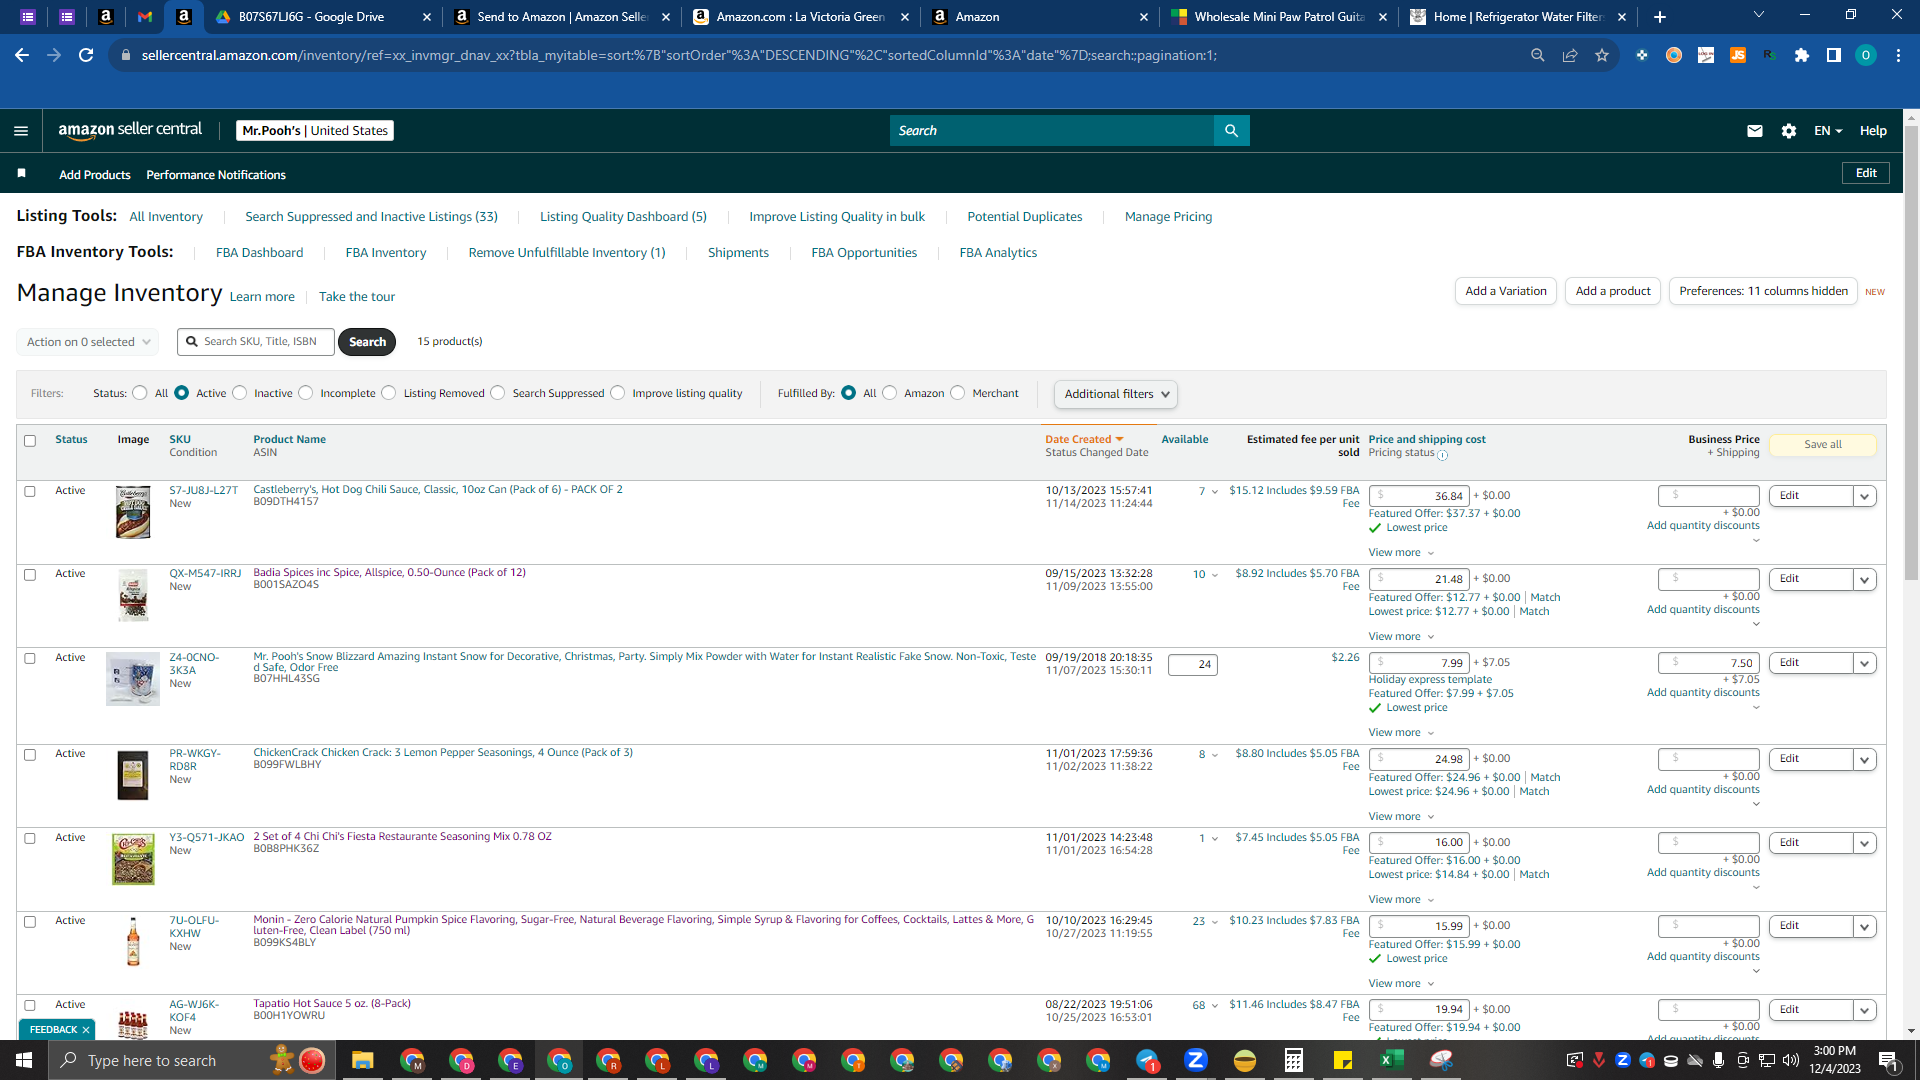Image resolution: width=1920 pixels, height=1080 pixels.
Task: Open the Additional filters dropdown
Action: pyautogui.click(x=1116, y=394)
